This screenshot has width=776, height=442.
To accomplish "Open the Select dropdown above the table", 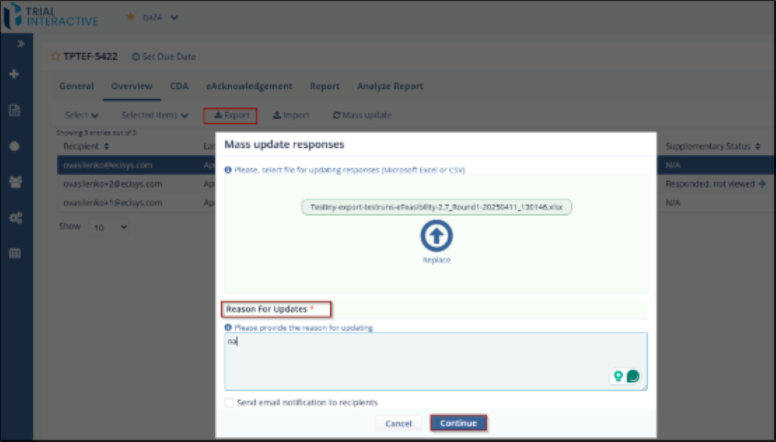I will click(x=82, y=115).
